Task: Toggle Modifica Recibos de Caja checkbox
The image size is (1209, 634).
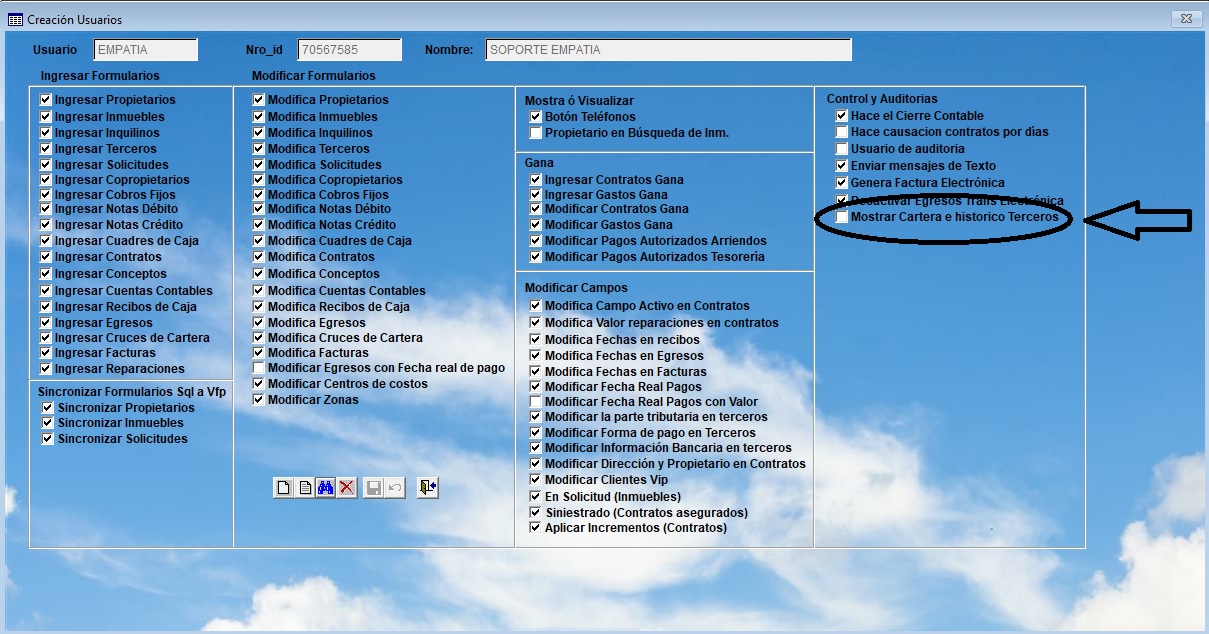Action: click(259, 307)
